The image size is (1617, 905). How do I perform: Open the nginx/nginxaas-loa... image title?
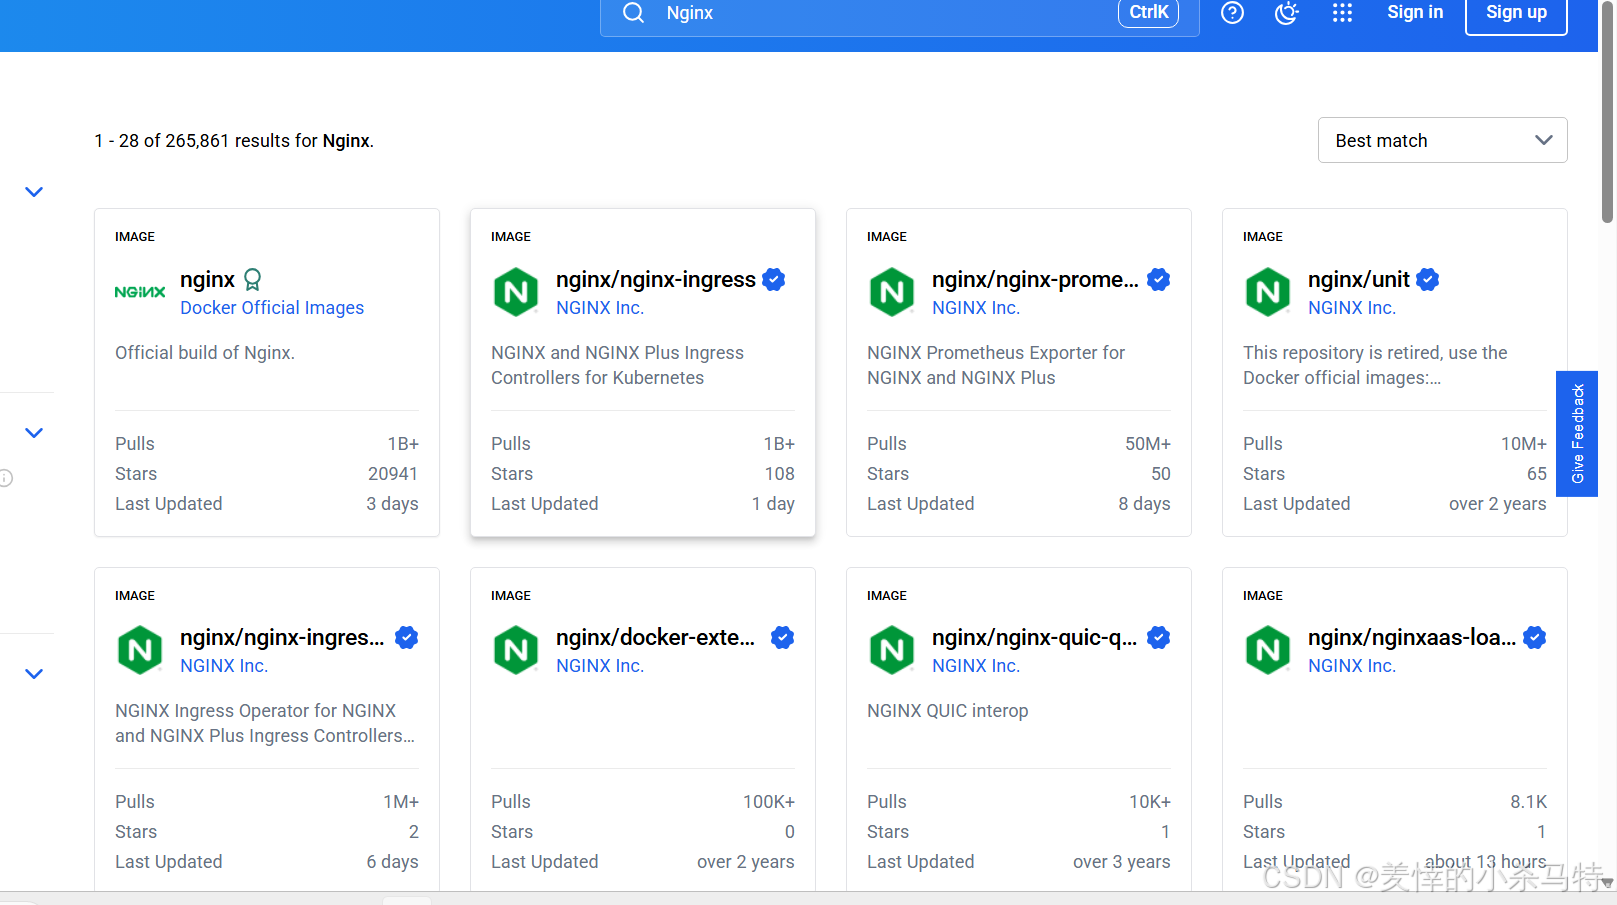tap(1412, 638)
